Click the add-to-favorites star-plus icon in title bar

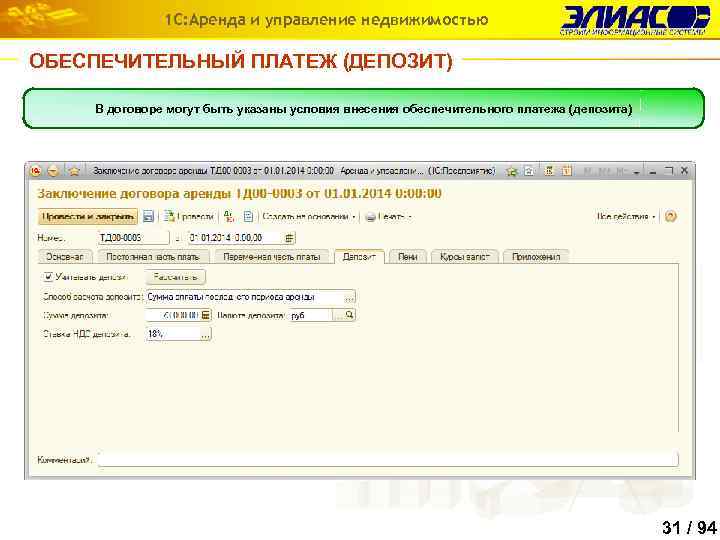pos(511,171)
